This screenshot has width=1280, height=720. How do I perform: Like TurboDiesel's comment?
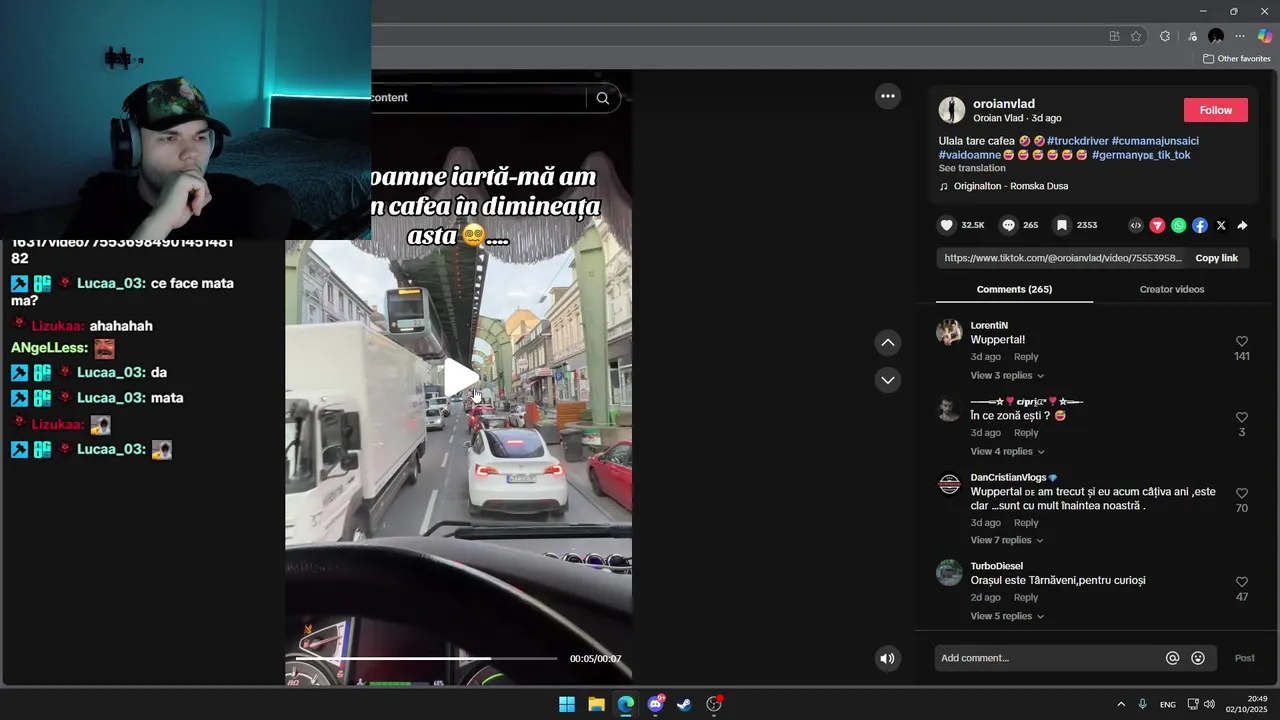[x=1242, y=582]
